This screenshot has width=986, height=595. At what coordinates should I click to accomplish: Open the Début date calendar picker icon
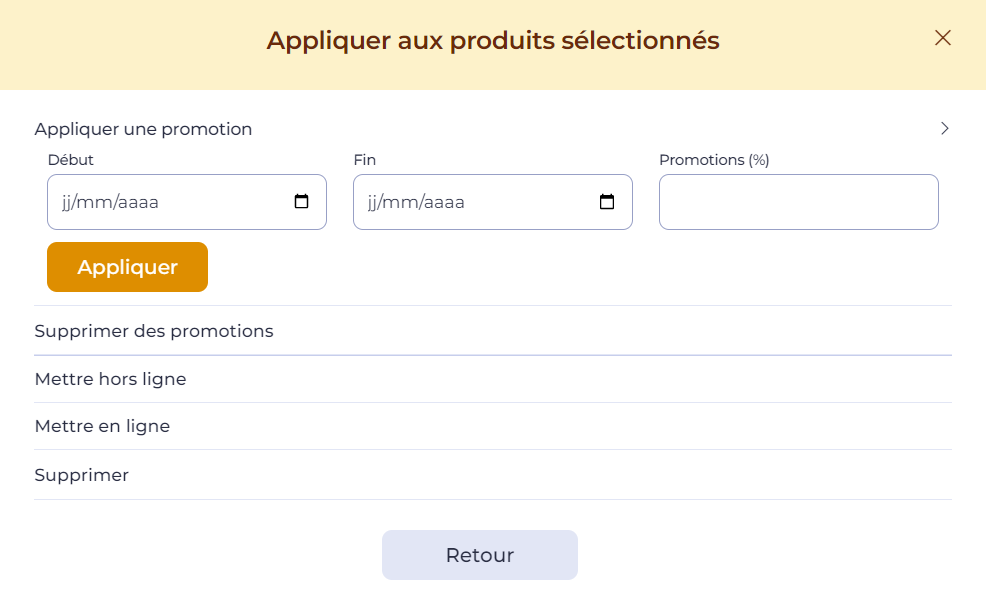point(301,201)
